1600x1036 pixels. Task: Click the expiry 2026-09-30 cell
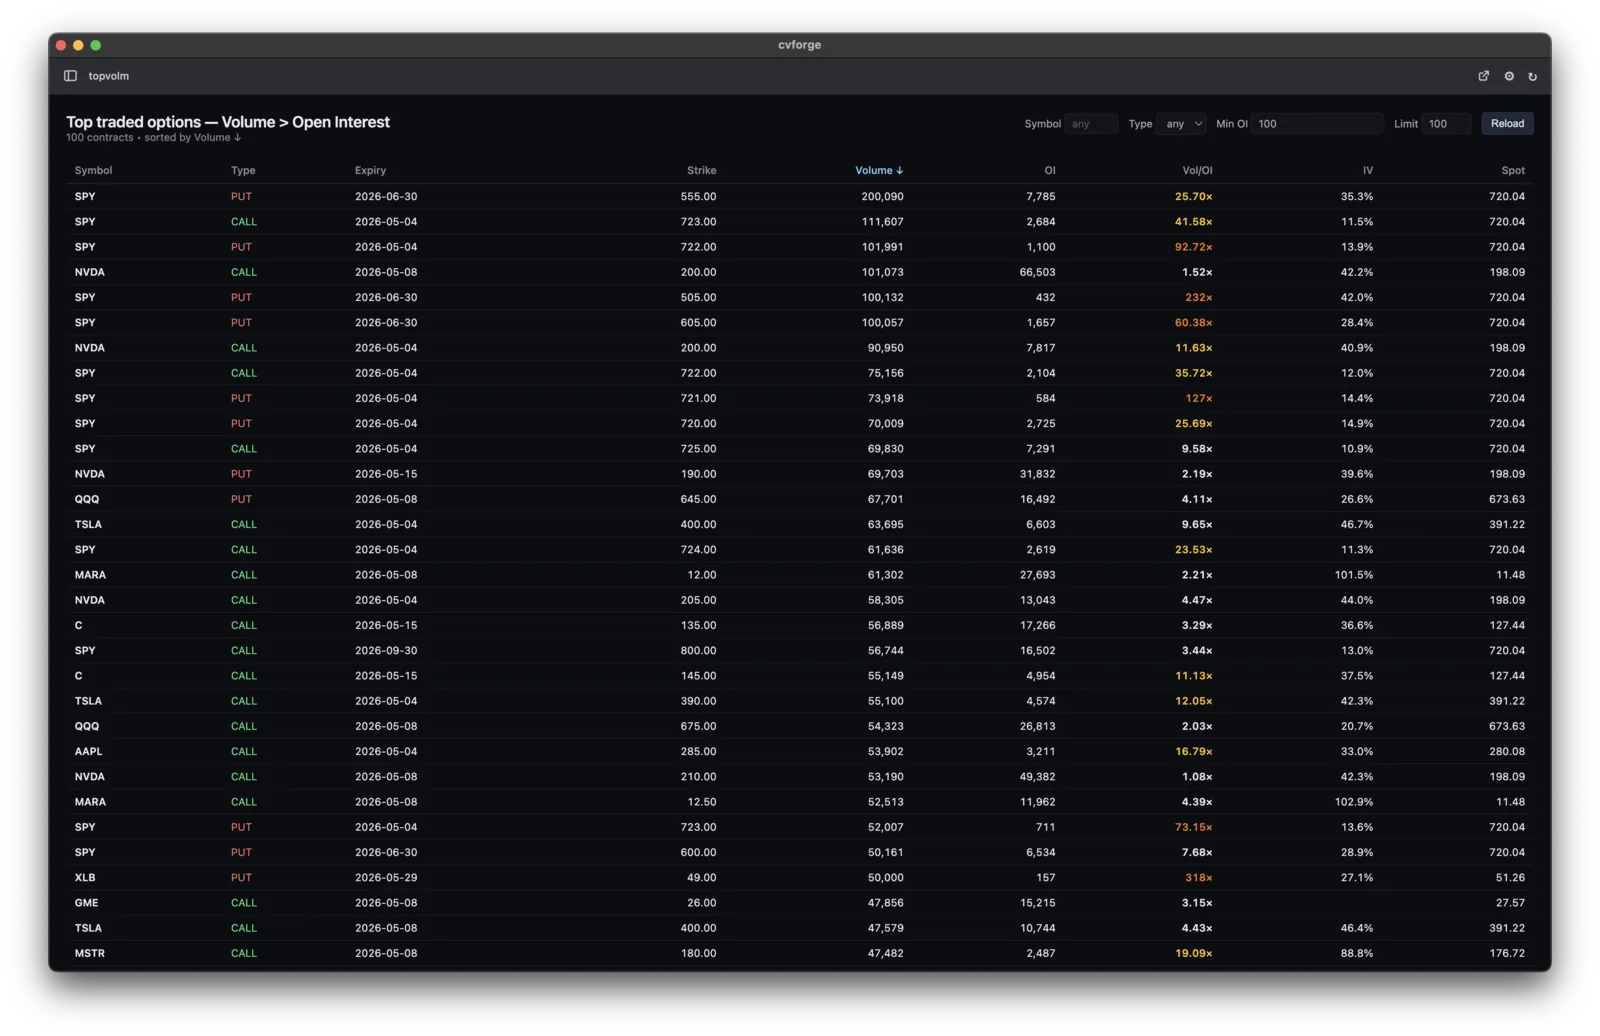pos(386,651)
